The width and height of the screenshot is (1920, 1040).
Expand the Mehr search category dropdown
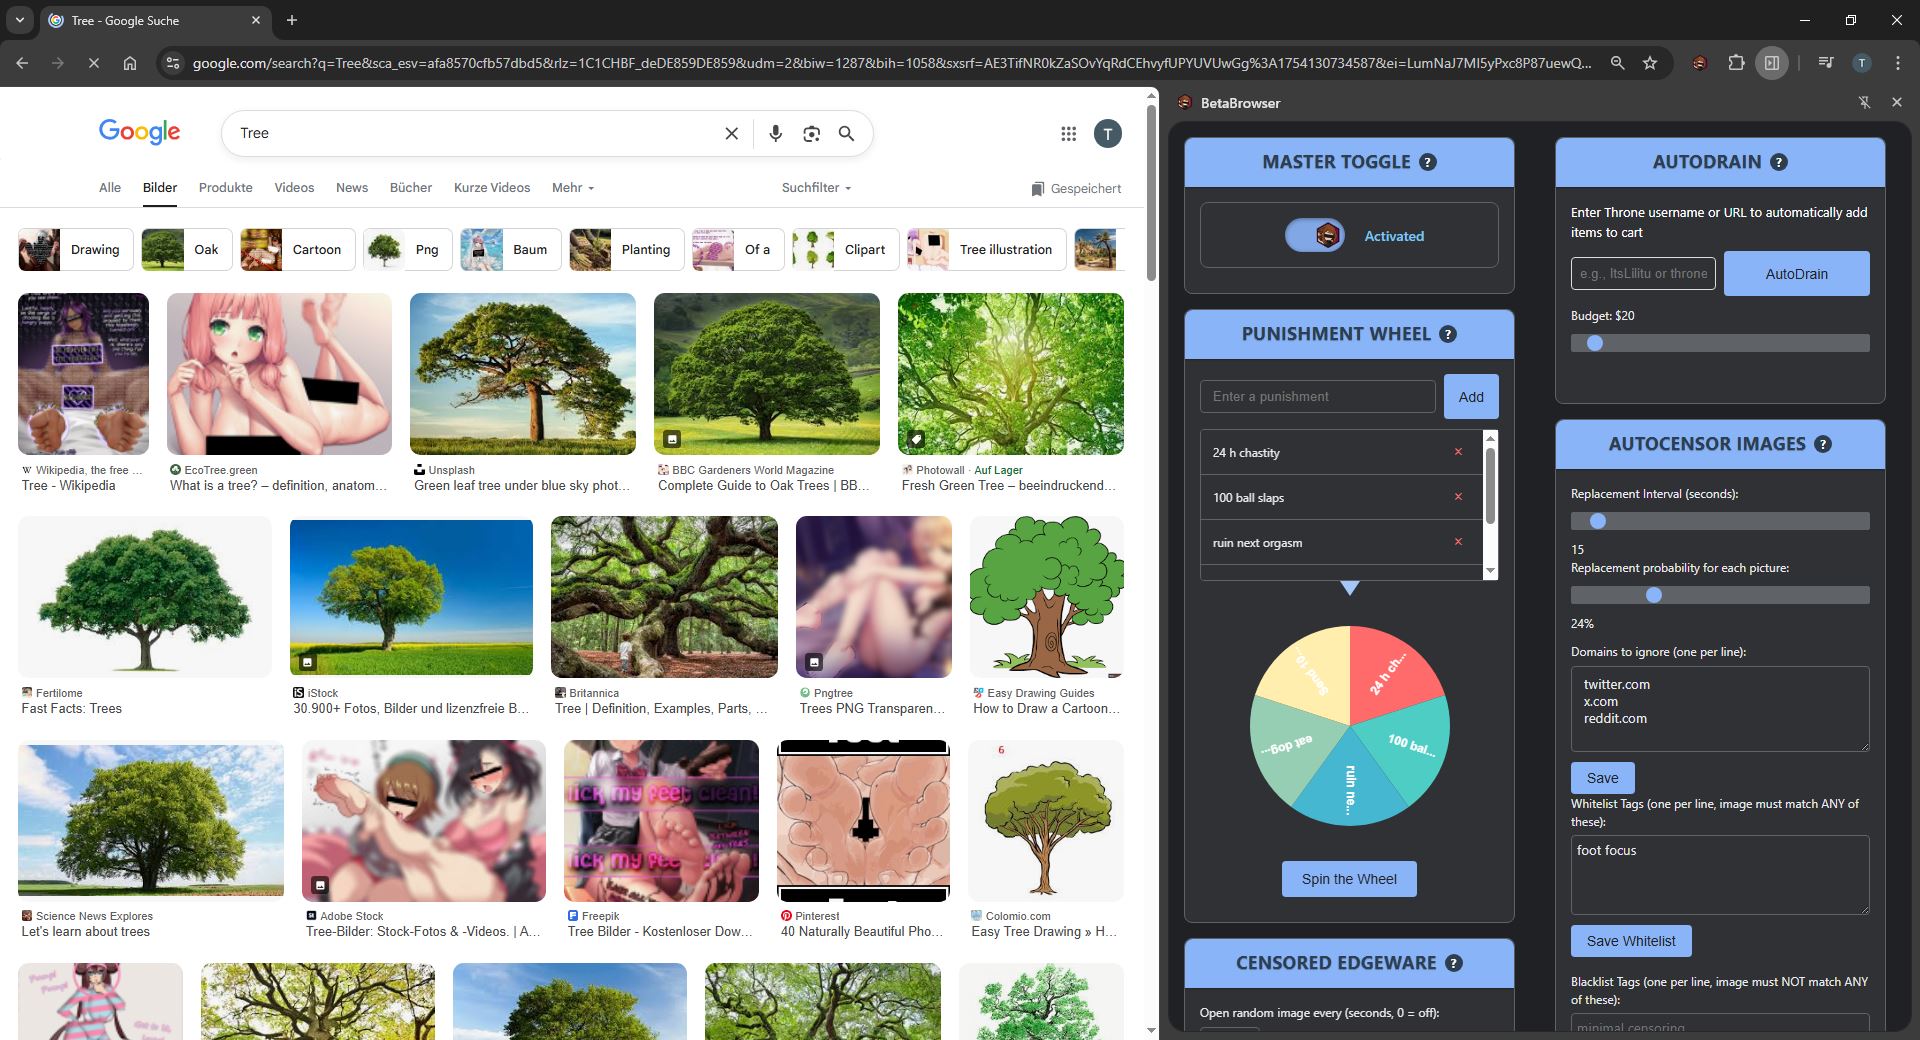[x=573, y=187]
